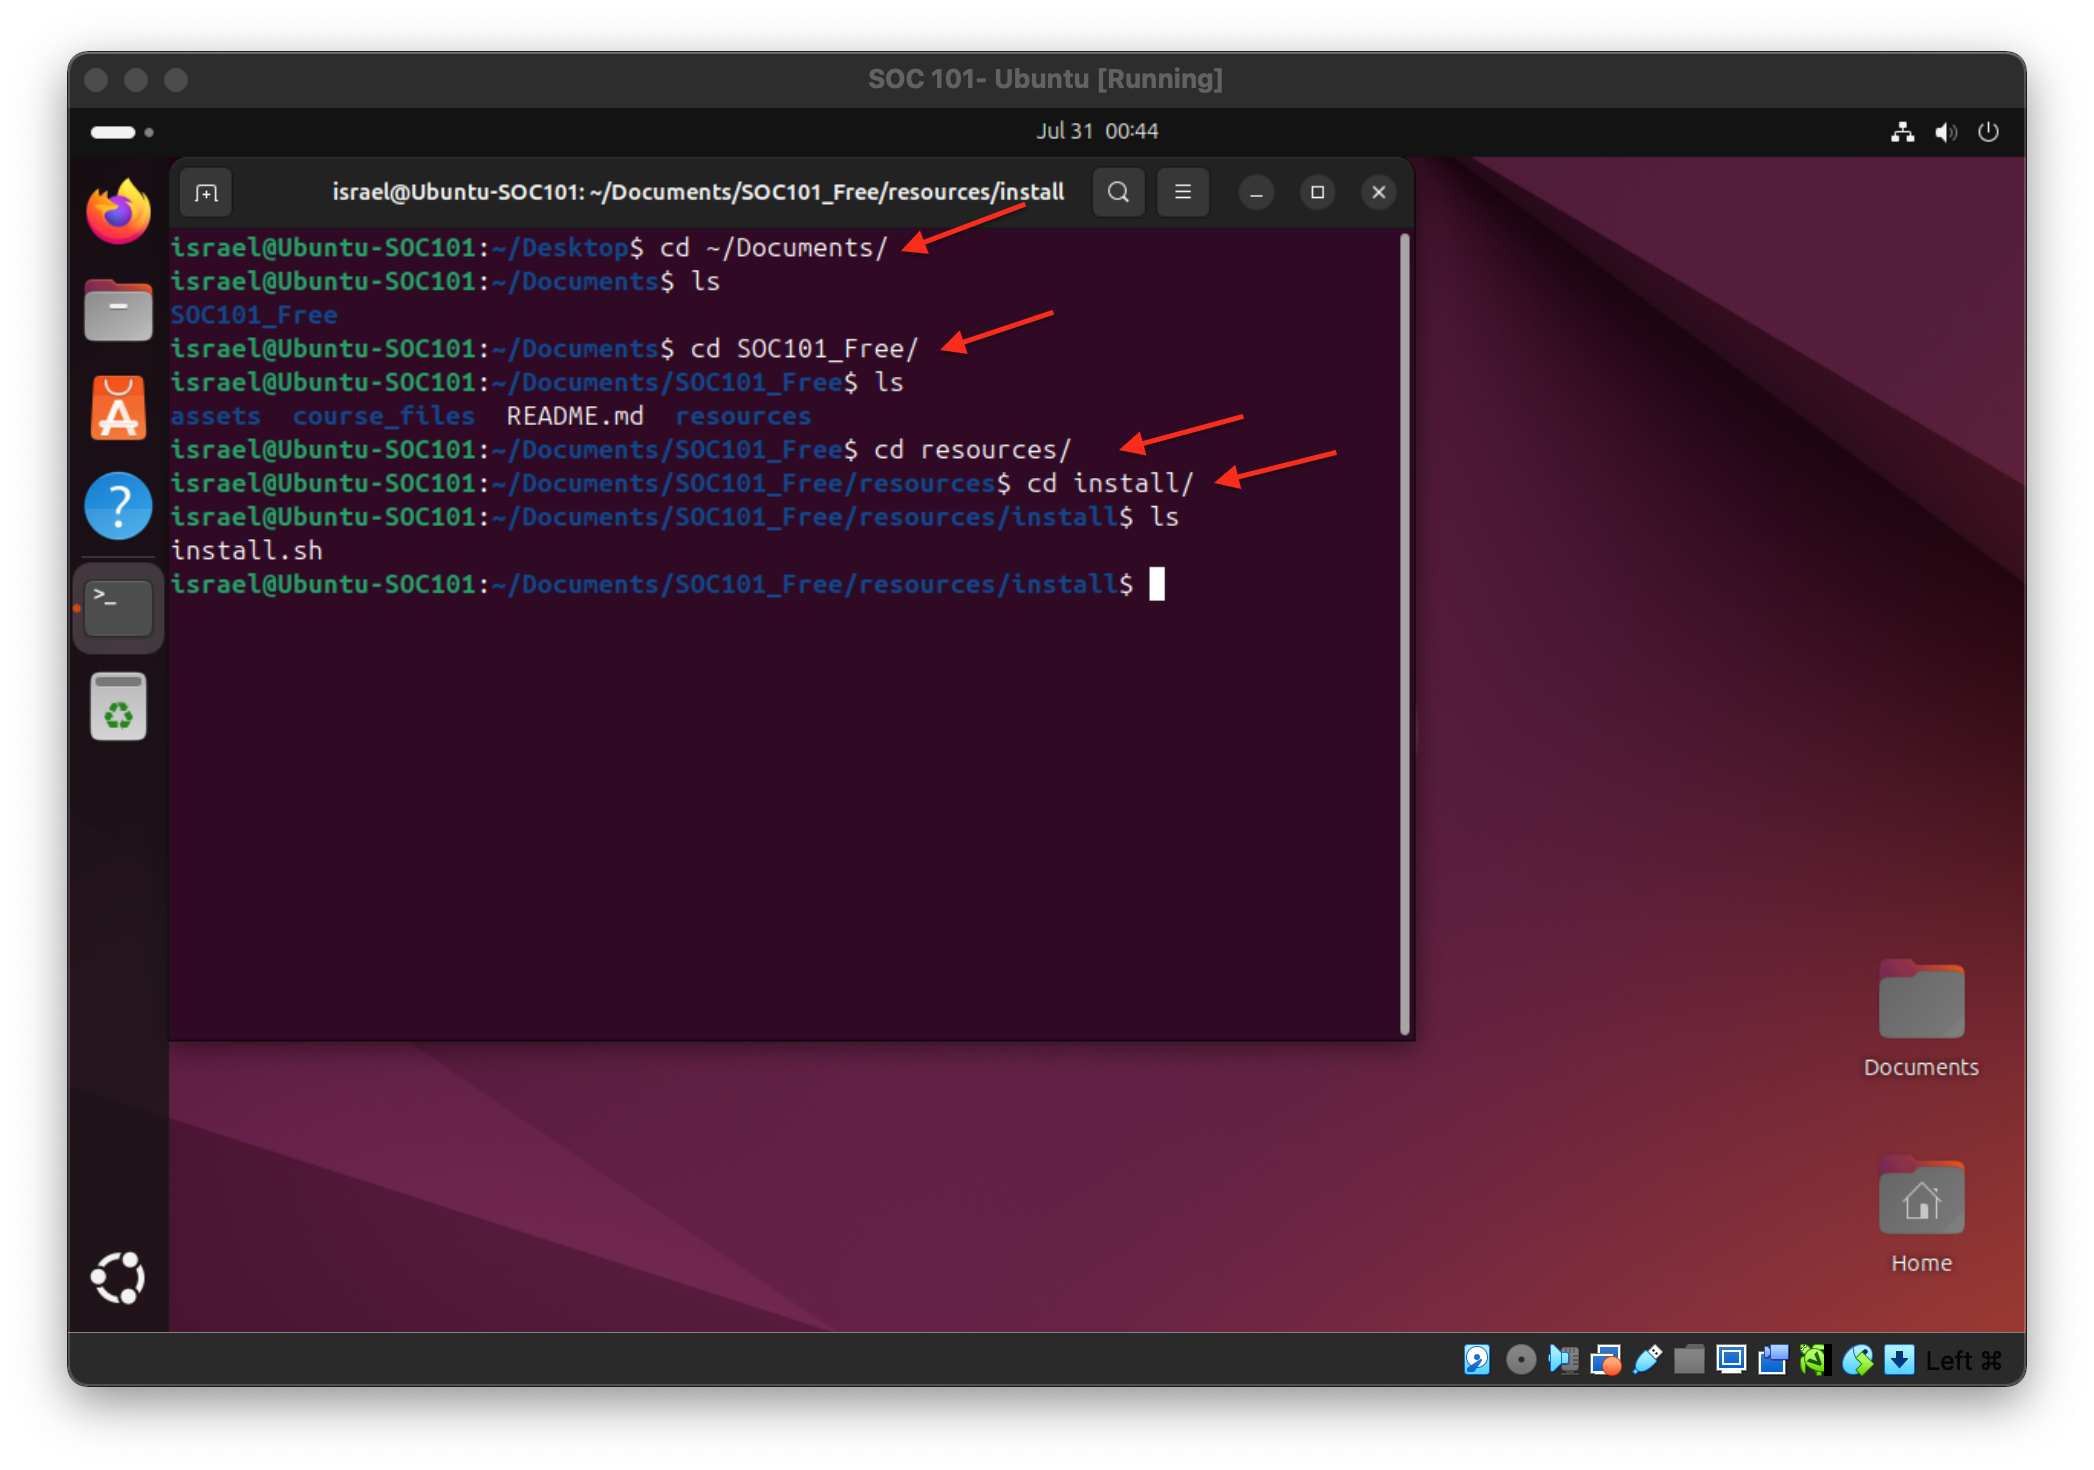
Task: Click the Left ⌘ host key indicator
Action: pyautogui.click(x=1964, y=1361)
